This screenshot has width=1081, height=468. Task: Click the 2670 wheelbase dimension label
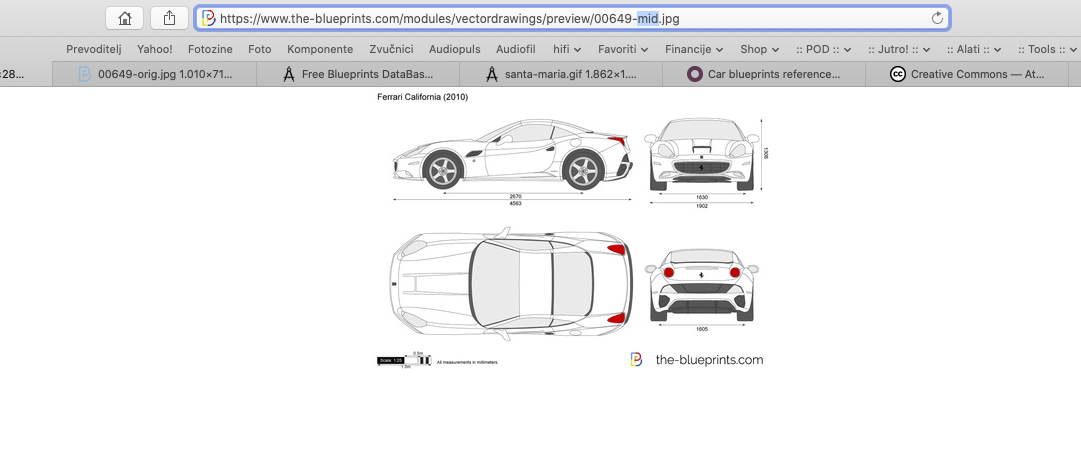[x=515, y=196]
